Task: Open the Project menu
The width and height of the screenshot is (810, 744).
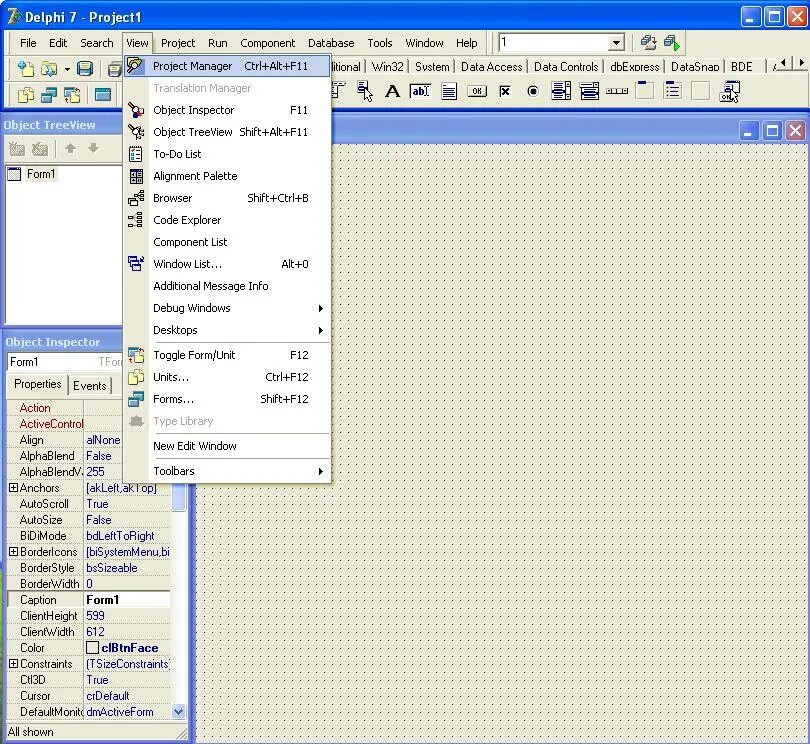Action: (178, 43)
